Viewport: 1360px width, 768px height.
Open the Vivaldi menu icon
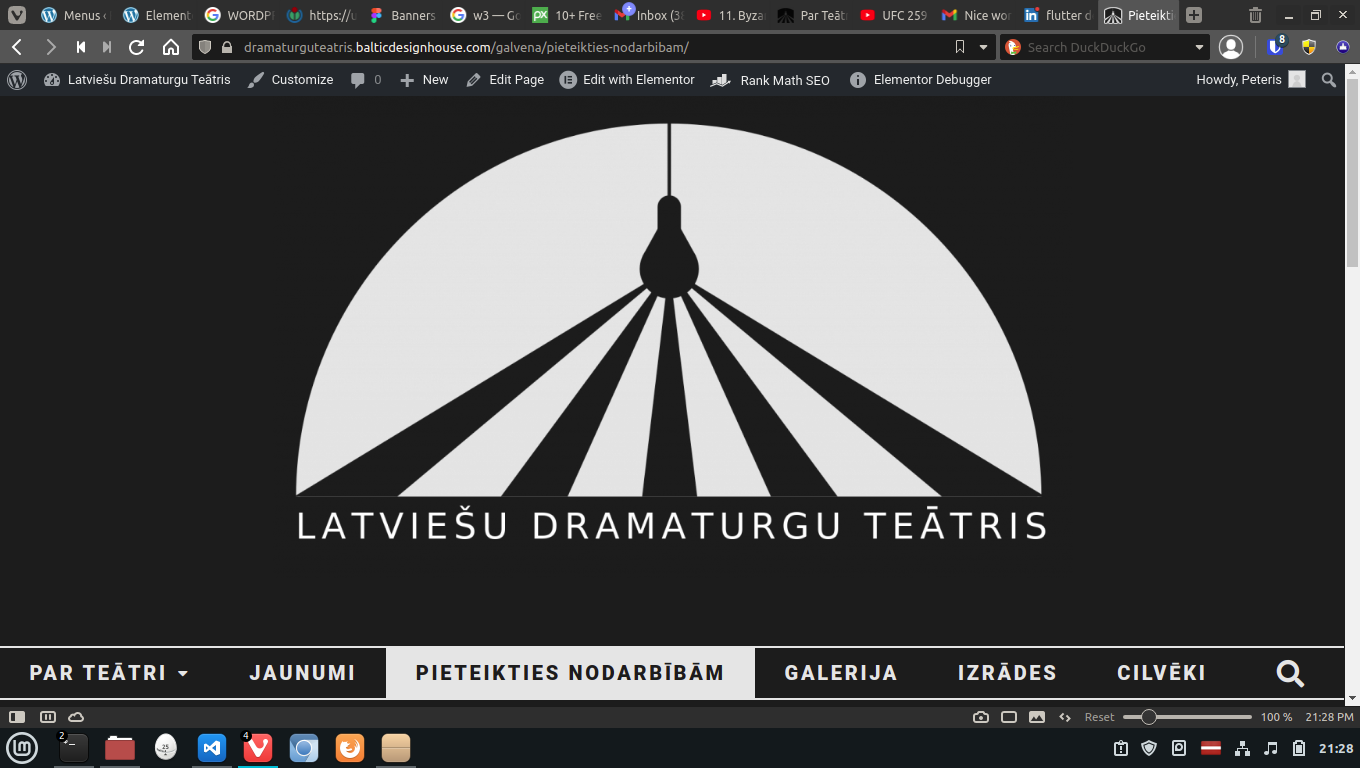[x=16, y=15]
